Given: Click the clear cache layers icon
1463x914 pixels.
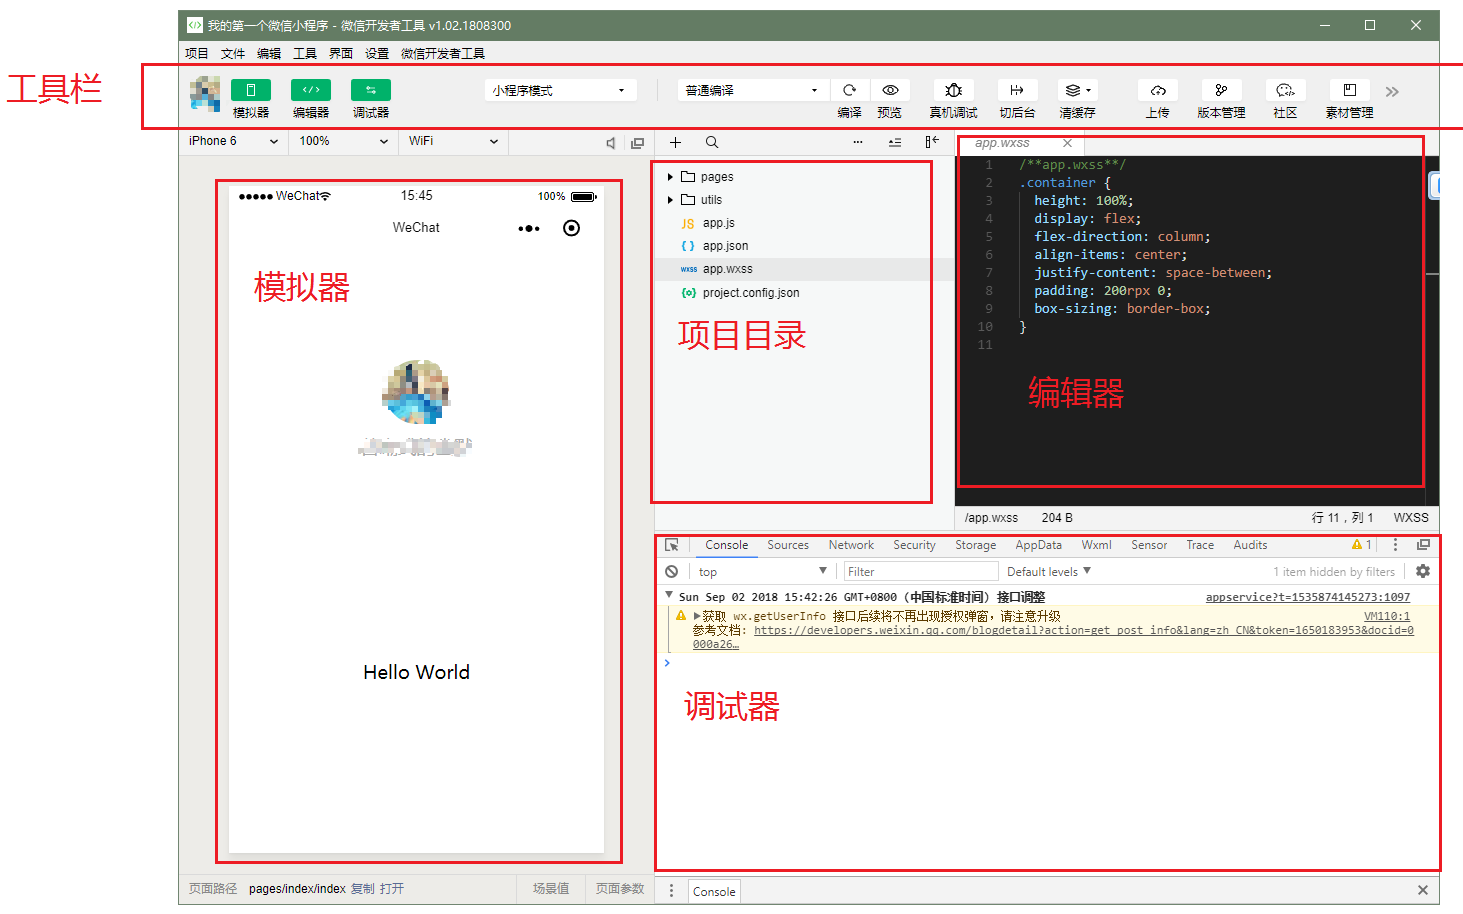Looking at the screenshot, I should coord(1076,90).
